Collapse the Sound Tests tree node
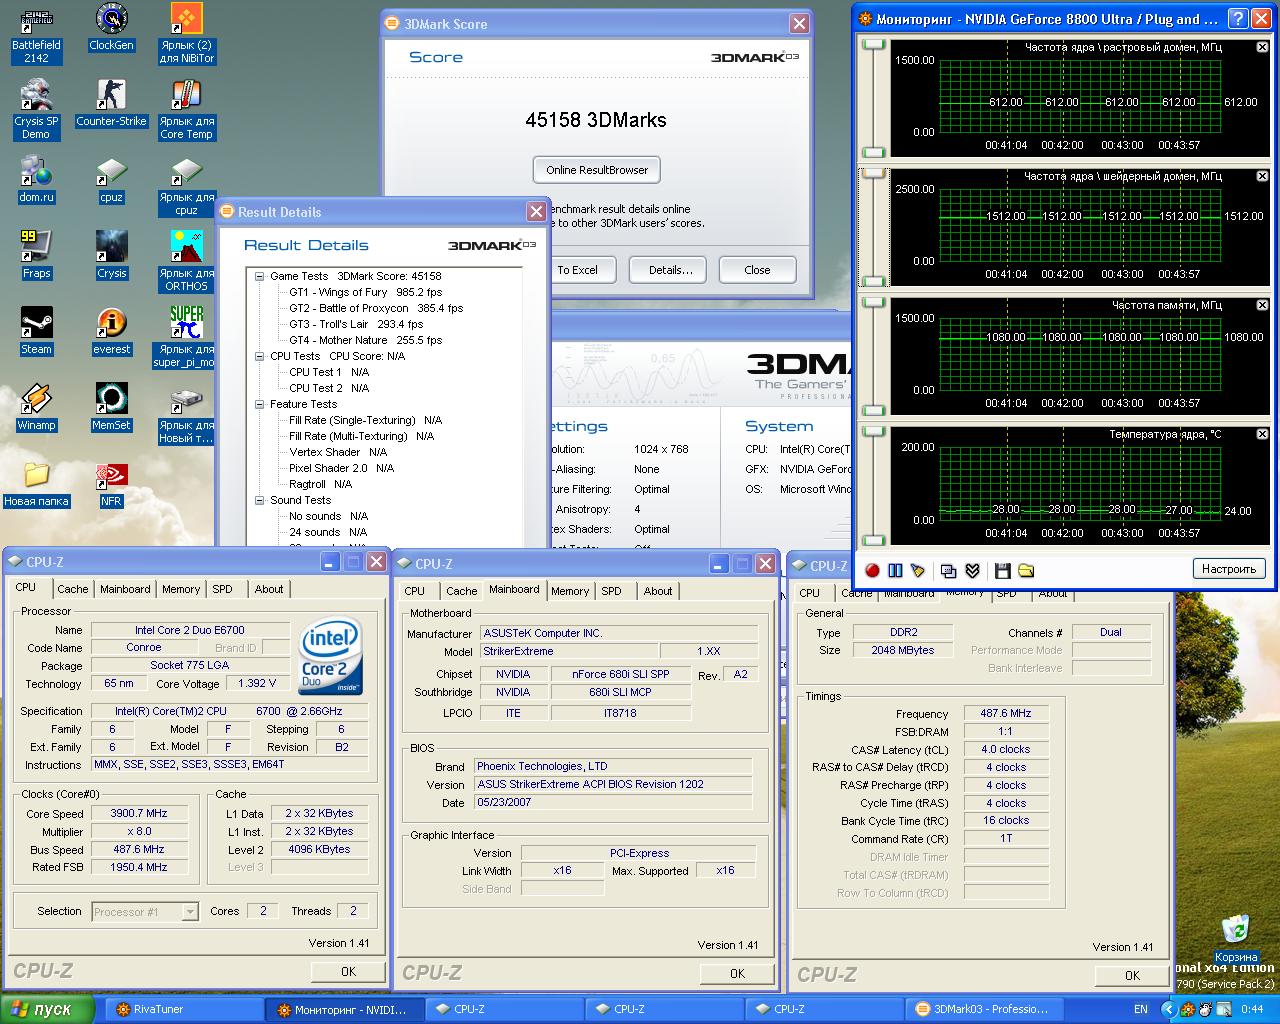Screen dimensions: 1280x1024 [260, 500]
